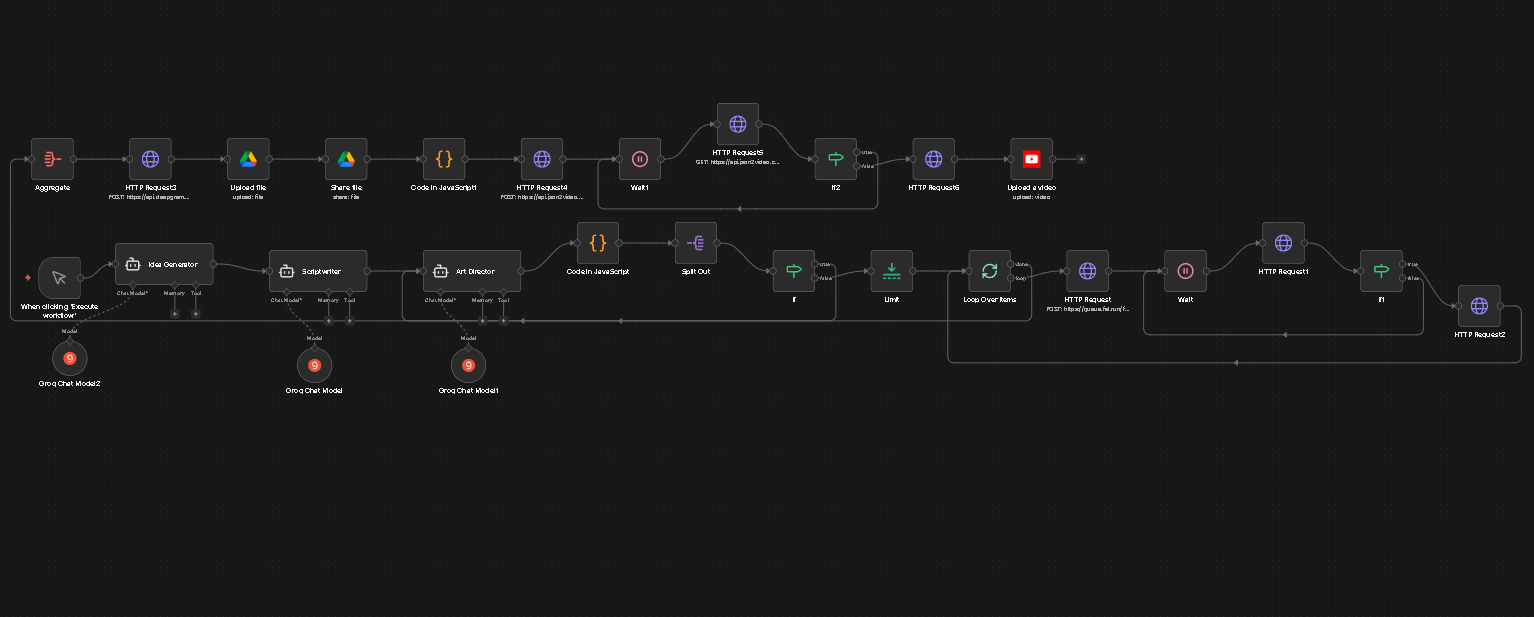Add a Tool to the Scriptwriter
1534x617 pixels.
[x=349, y=320]
